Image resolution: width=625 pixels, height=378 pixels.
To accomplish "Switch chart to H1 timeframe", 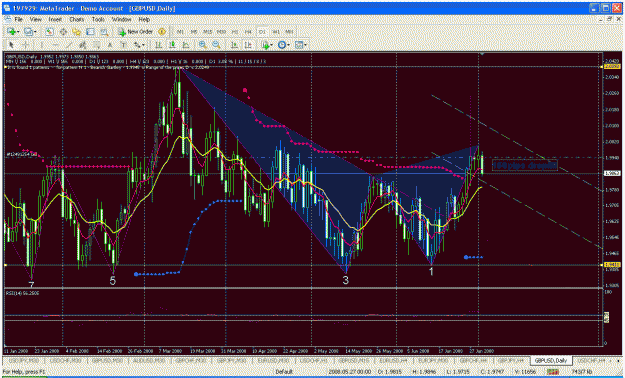I will [x=235, y=32].
